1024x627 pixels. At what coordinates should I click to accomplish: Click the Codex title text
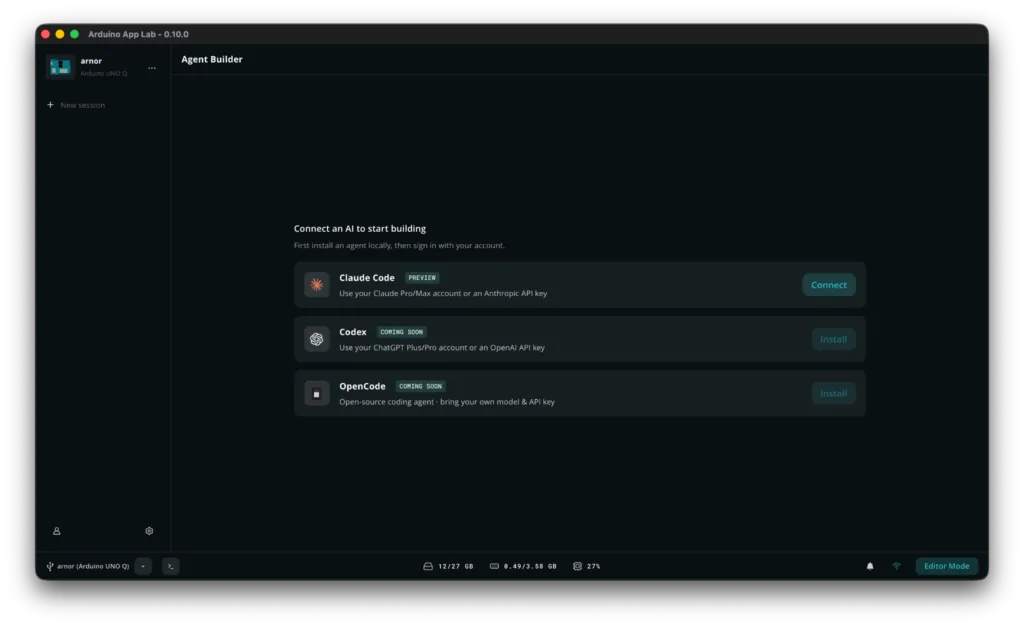[353, 332]
